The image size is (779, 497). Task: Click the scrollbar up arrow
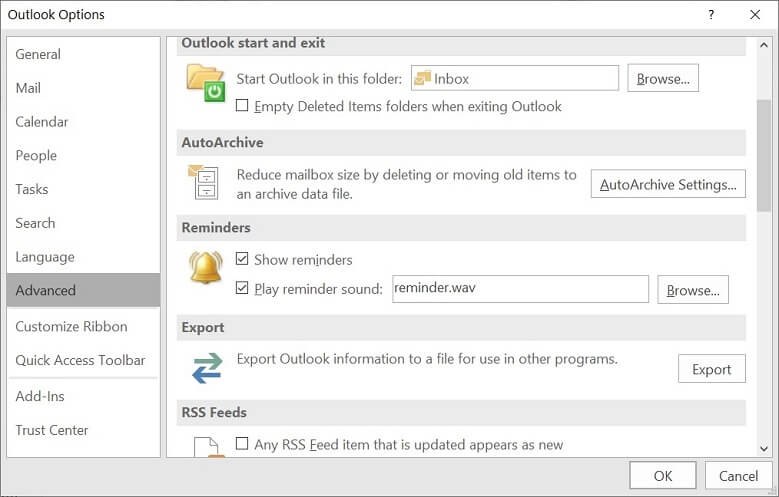(764, 45)
